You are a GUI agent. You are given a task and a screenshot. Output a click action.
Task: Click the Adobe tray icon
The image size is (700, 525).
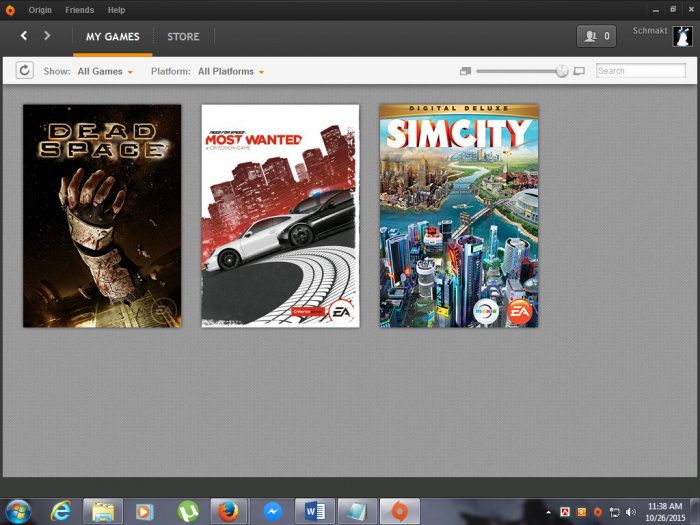pos(565,512)
